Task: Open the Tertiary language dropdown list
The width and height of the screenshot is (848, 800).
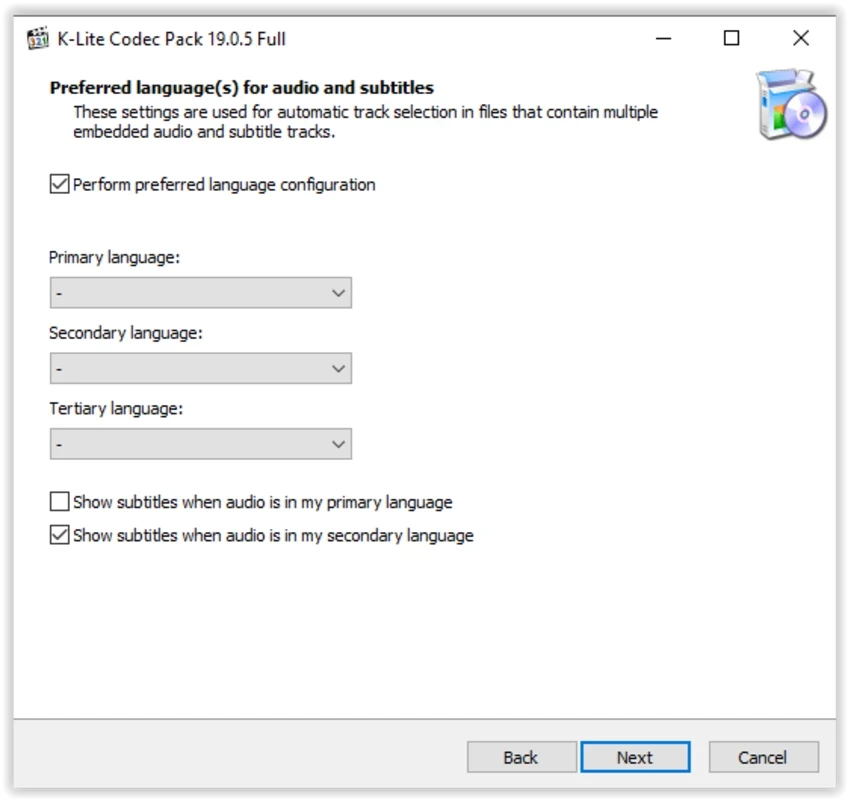Action: (x=200, y=444)
